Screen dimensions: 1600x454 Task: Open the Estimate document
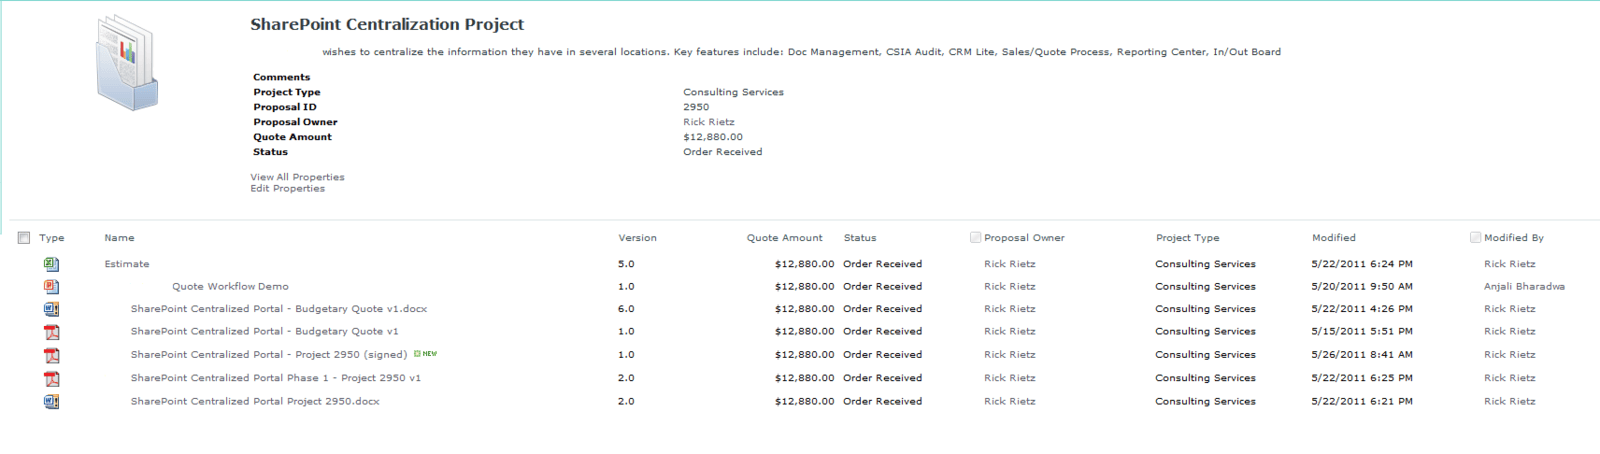coord(127,264)
